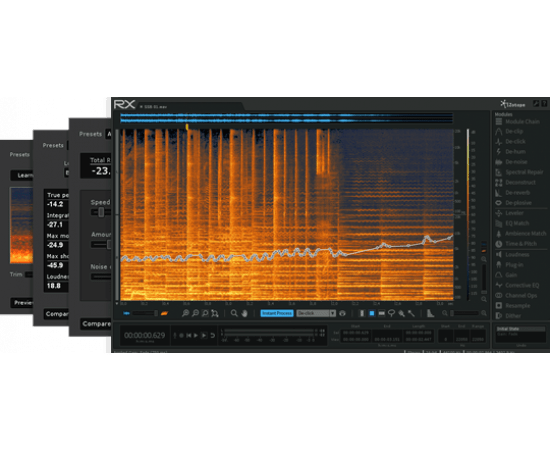Open the Module Chain module
The height and width of the screenshot is (450, 550).
click(x=518, y=122)
